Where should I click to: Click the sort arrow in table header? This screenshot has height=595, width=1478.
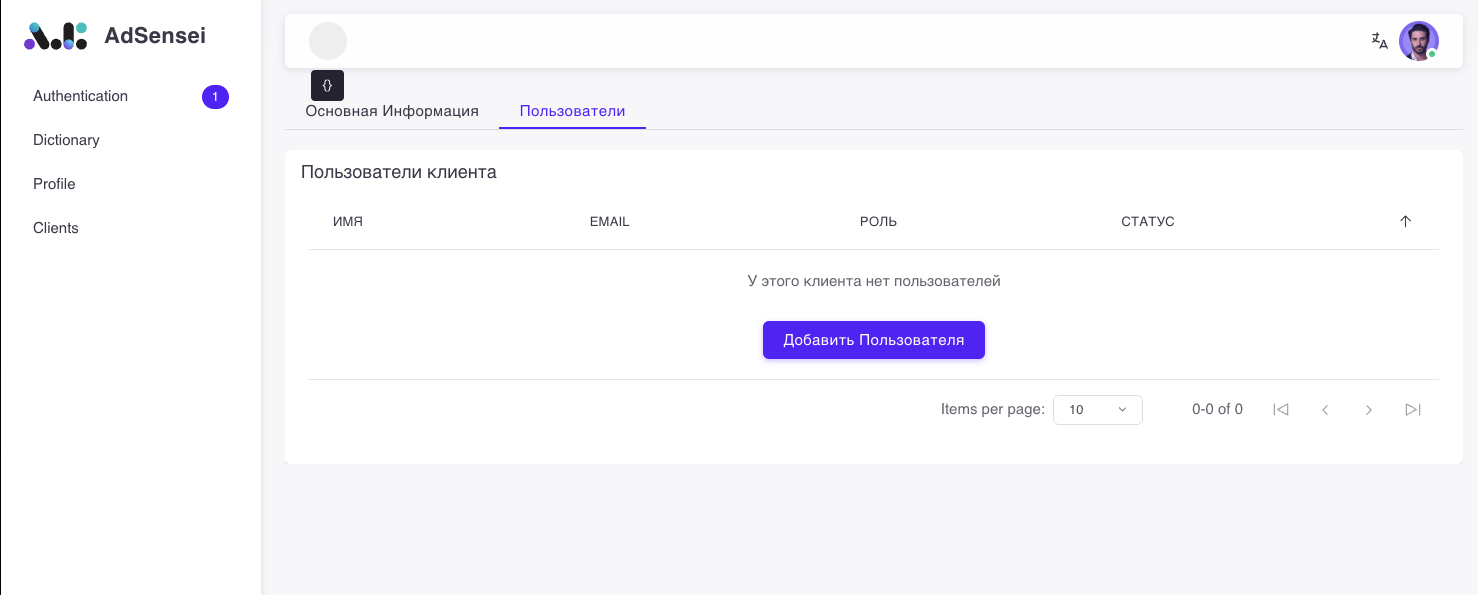click(x=1405, y=221)
